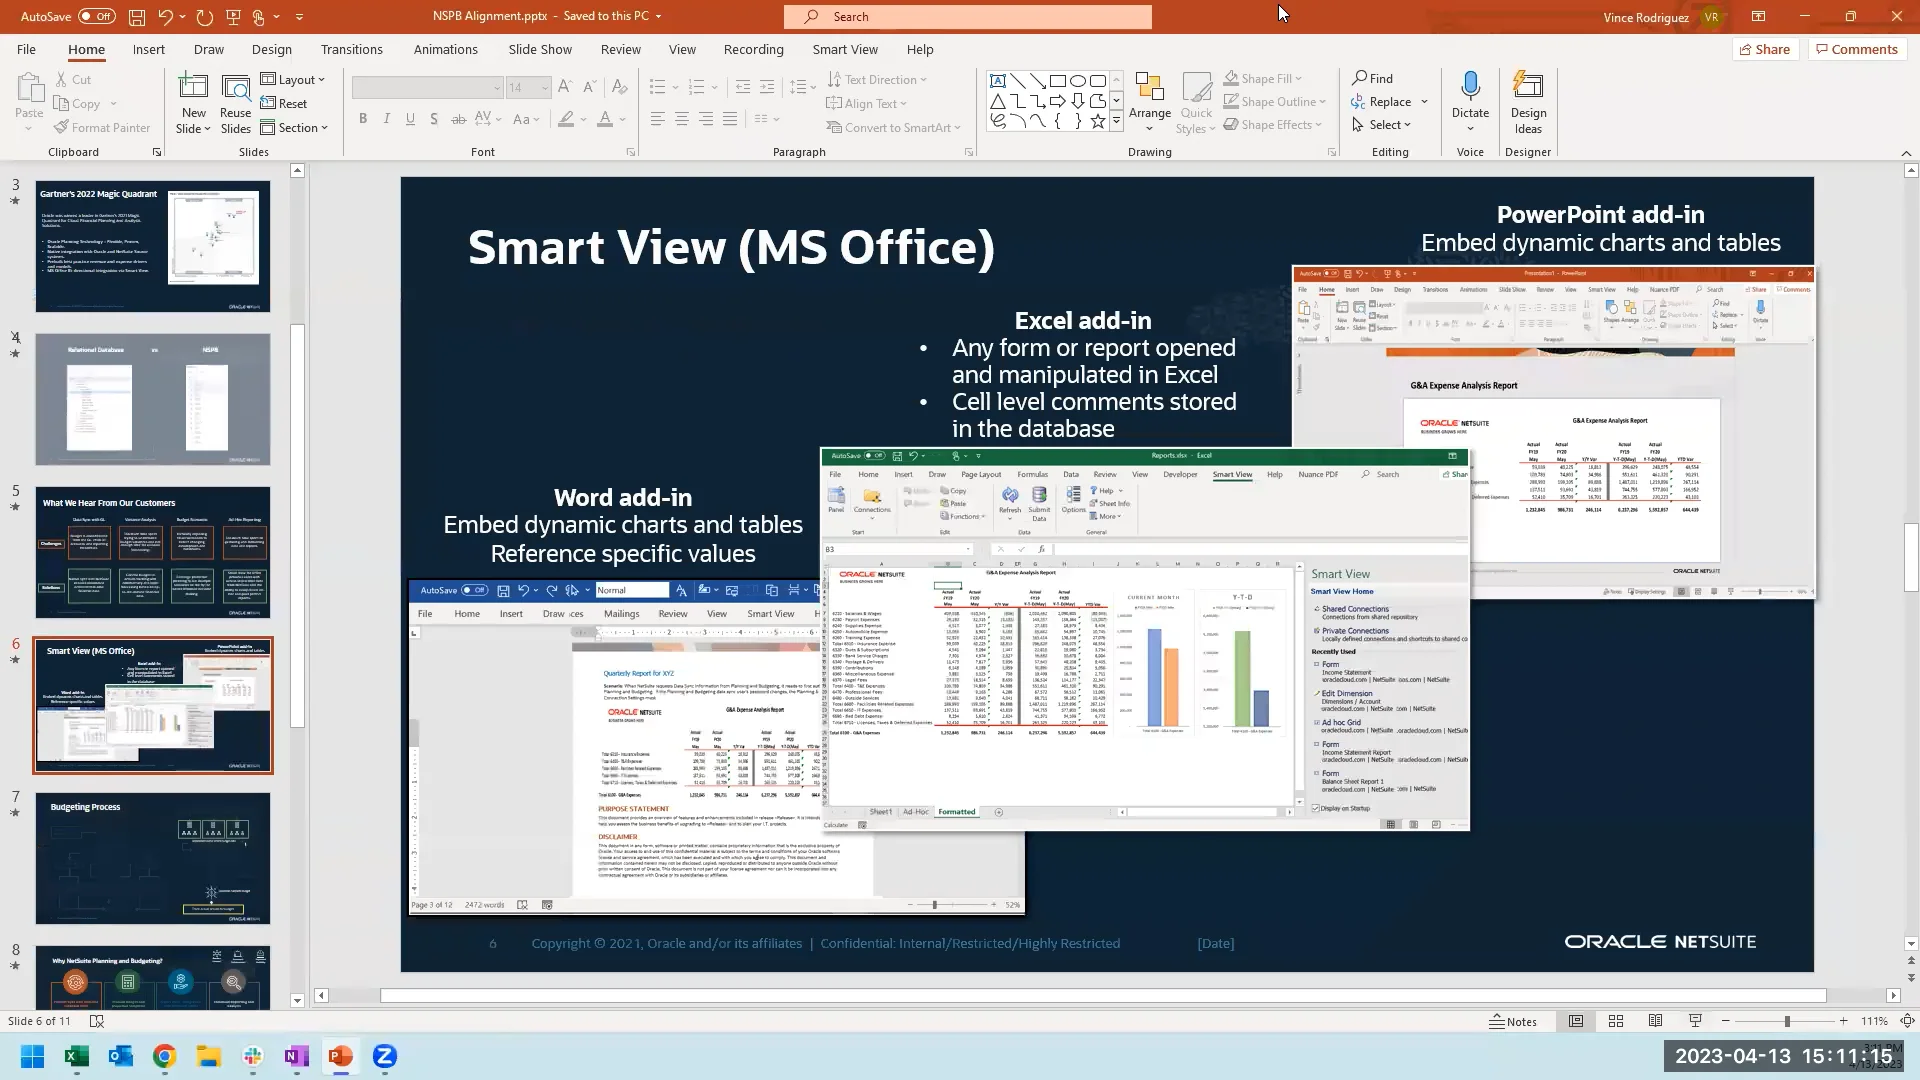Click Convert to SmartArt button
The height and width of the screenshot is (1080, 1920).
click(893, 128)
